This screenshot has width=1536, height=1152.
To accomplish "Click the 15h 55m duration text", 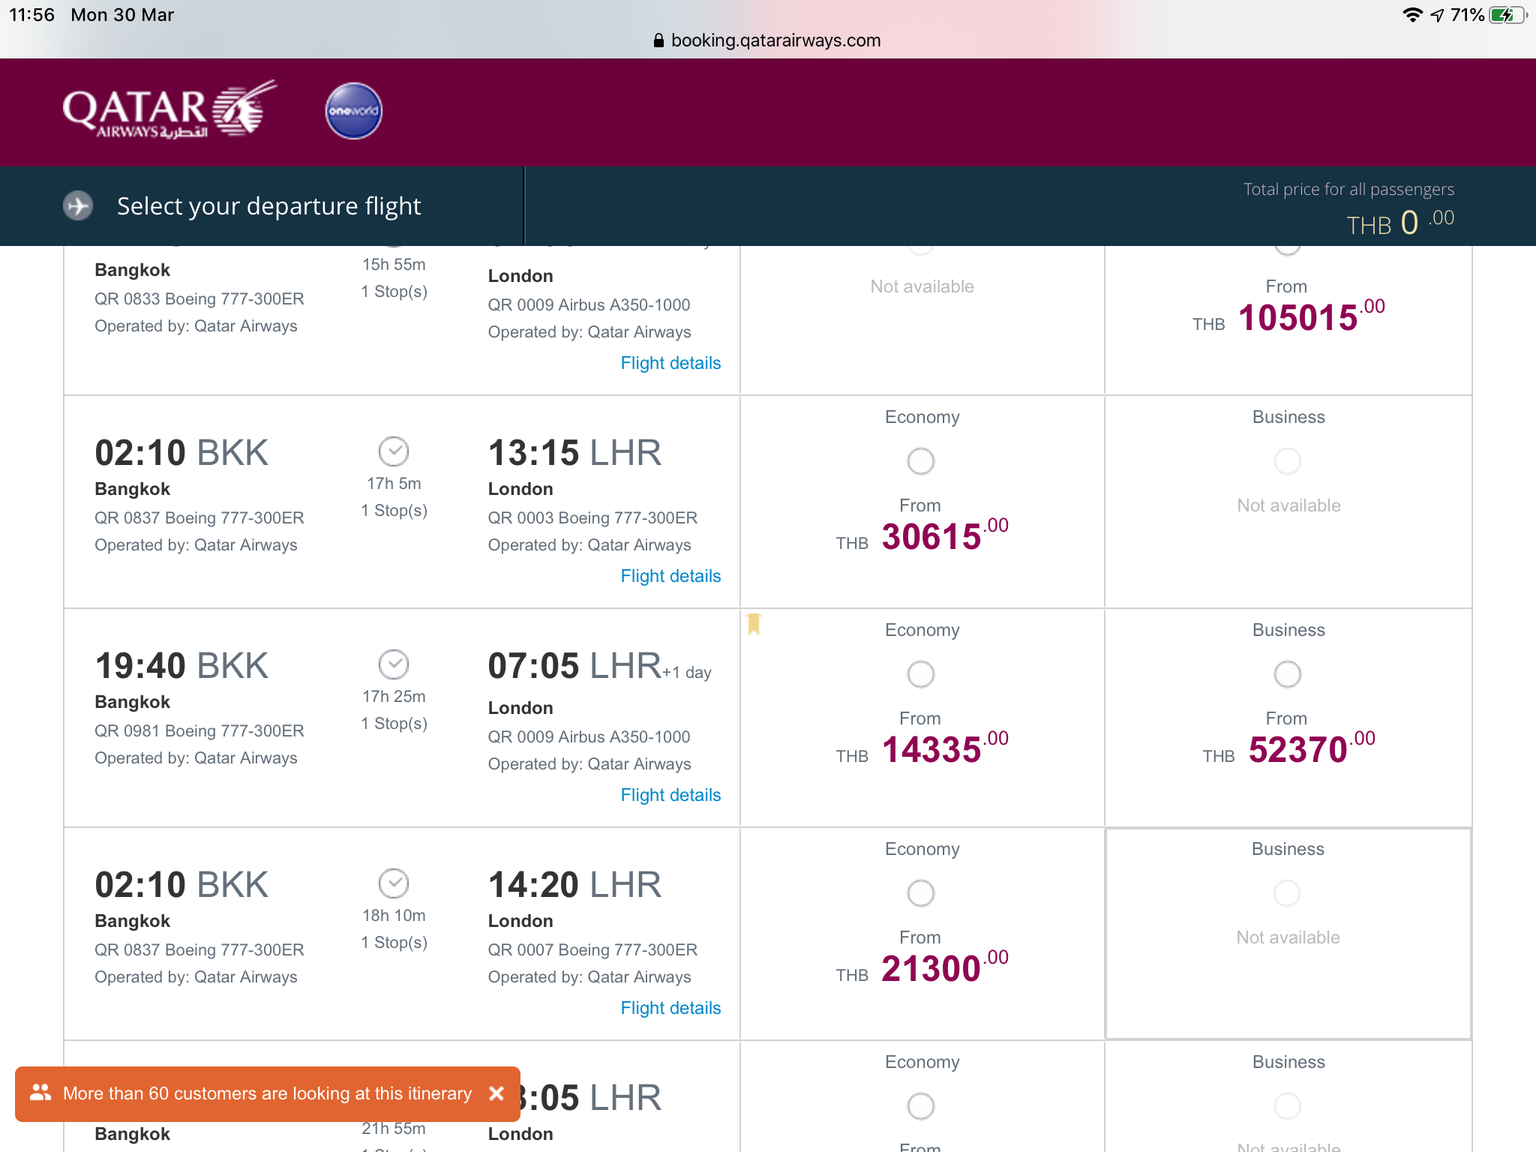I will coord(394,264).
